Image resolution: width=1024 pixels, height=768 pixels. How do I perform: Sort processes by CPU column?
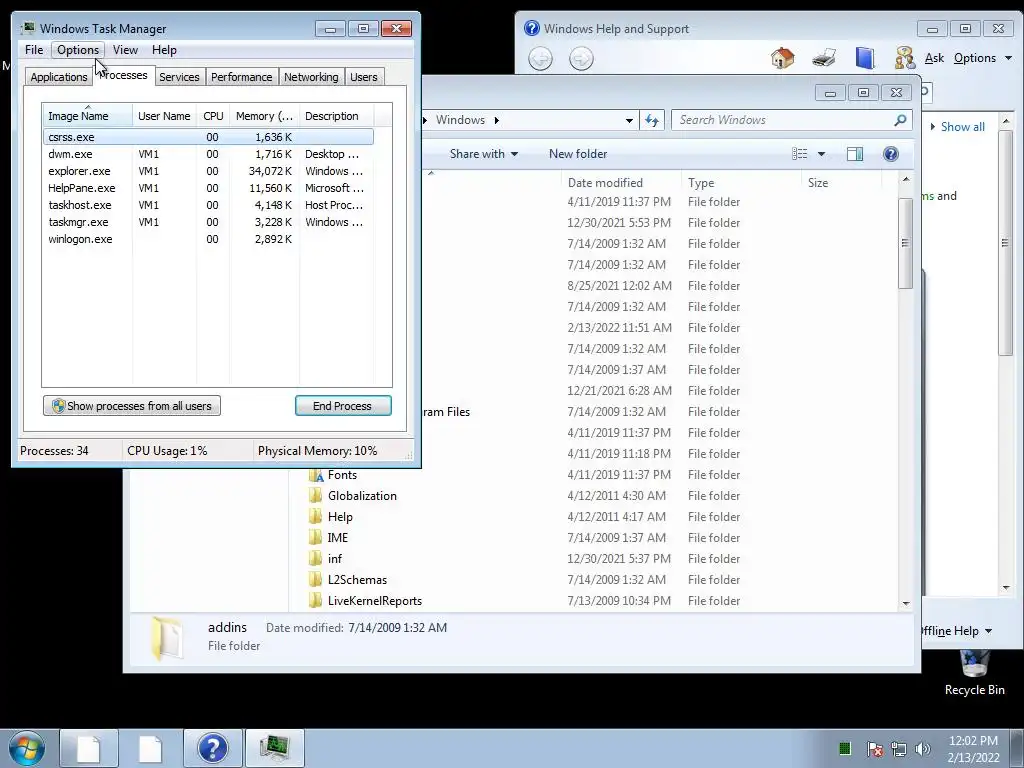(213, 116)
